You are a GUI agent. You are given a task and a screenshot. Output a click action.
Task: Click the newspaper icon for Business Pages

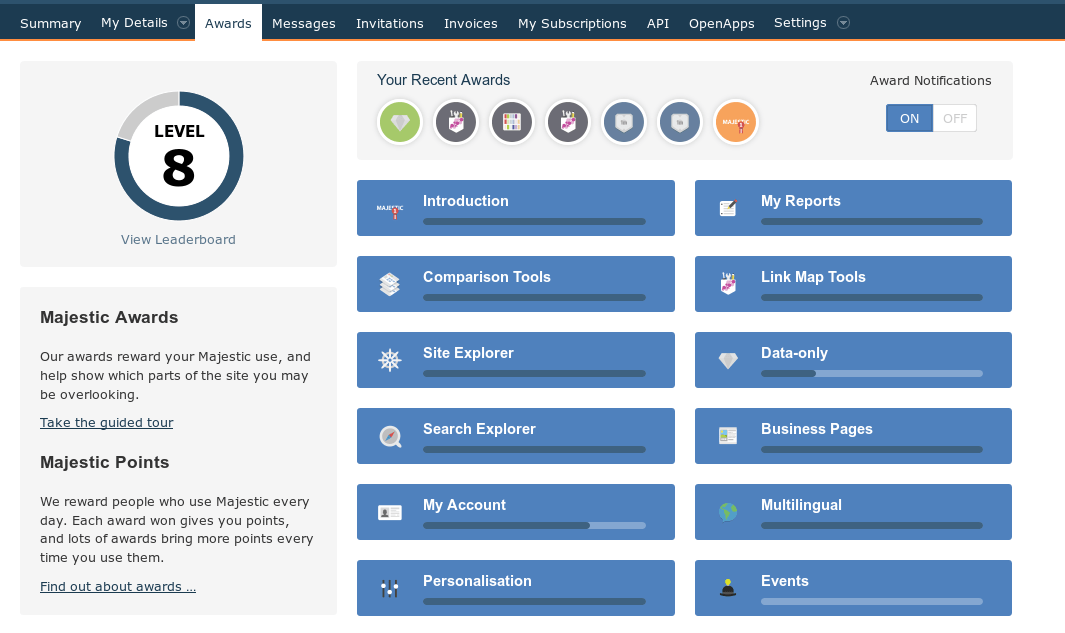[728, 435]
